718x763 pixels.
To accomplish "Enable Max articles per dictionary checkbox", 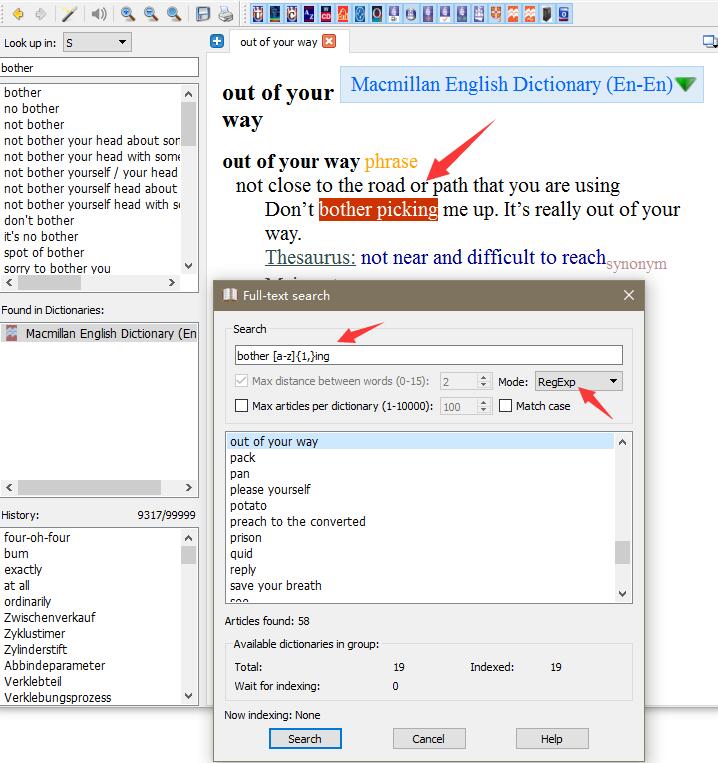I will tap(241, 405).
